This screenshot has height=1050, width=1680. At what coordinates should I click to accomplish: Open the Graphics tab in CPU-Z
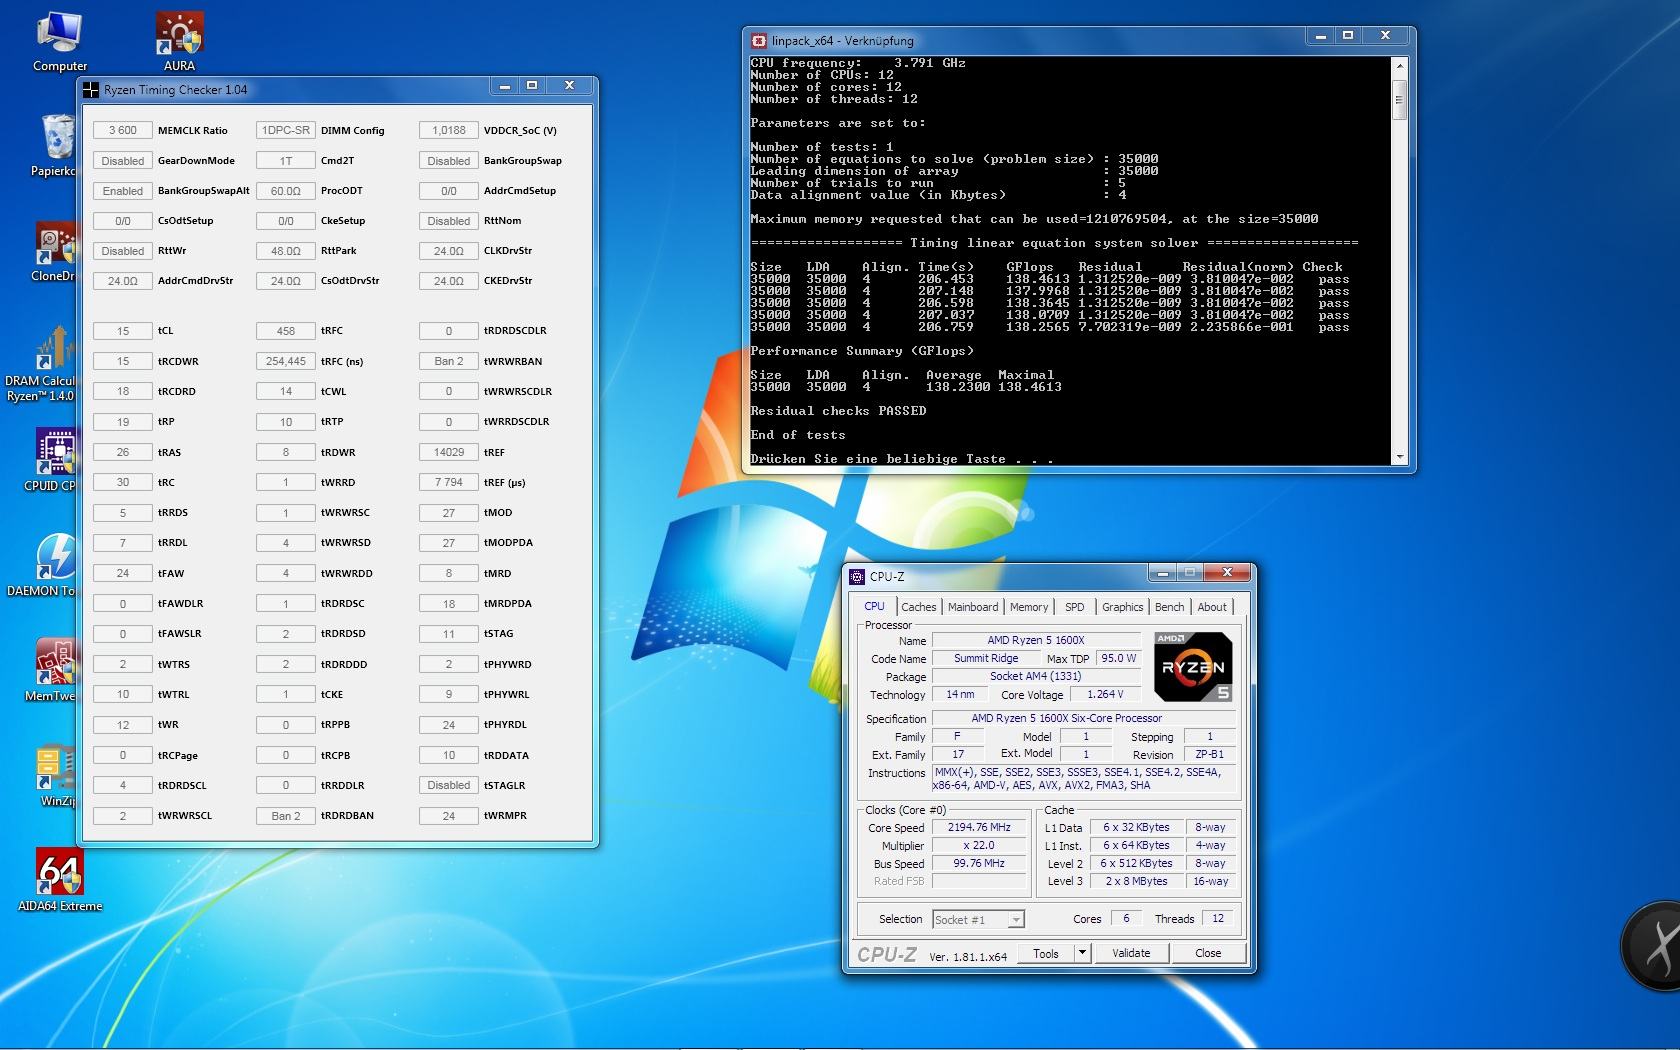[1122, 607]
